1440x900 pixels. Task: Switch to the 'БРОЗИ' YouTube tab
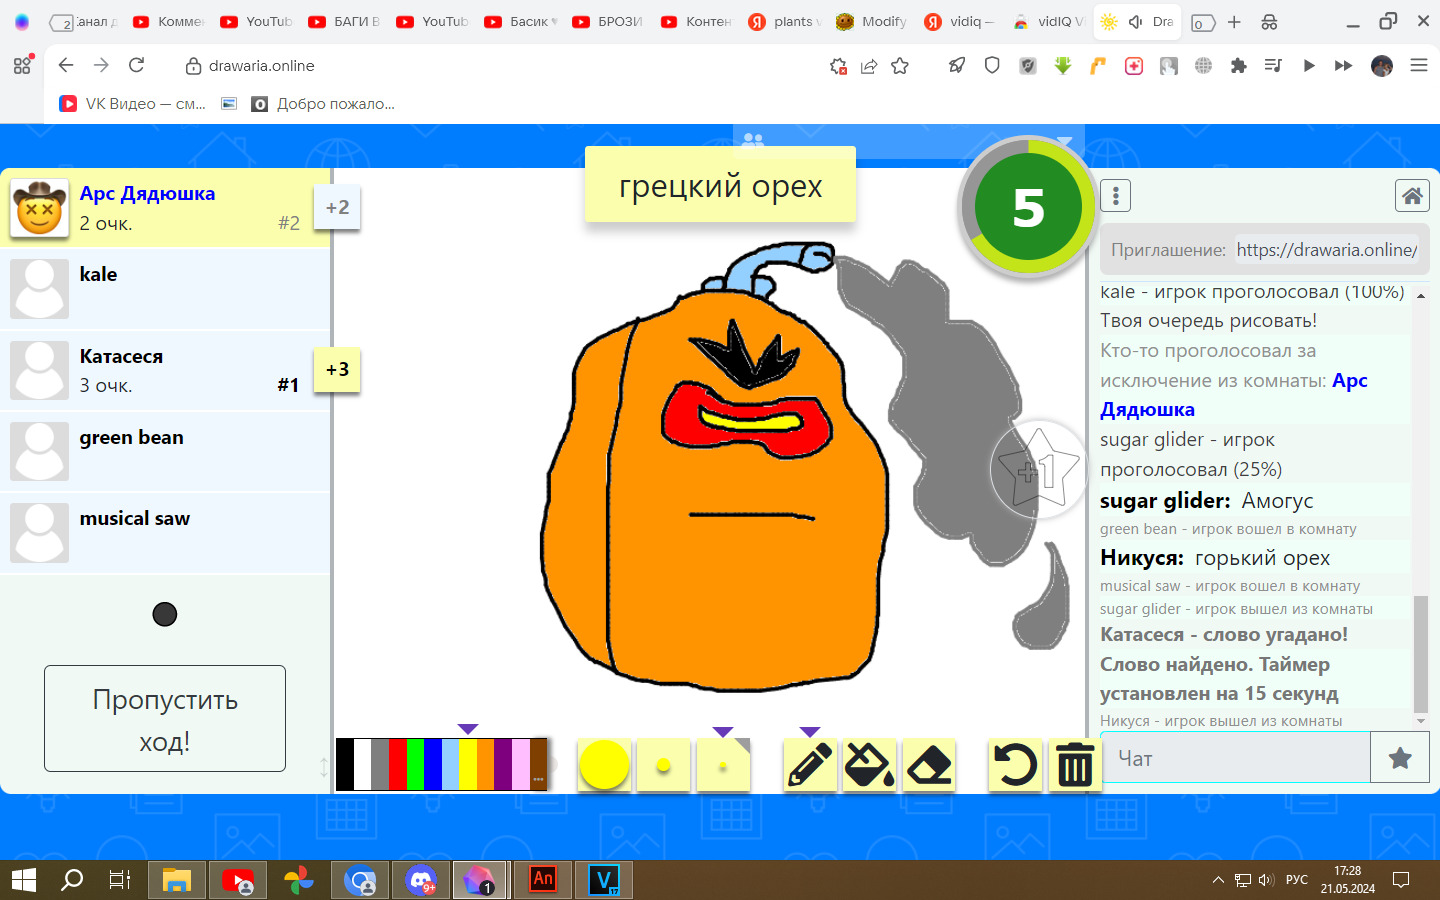coord(609,21)
